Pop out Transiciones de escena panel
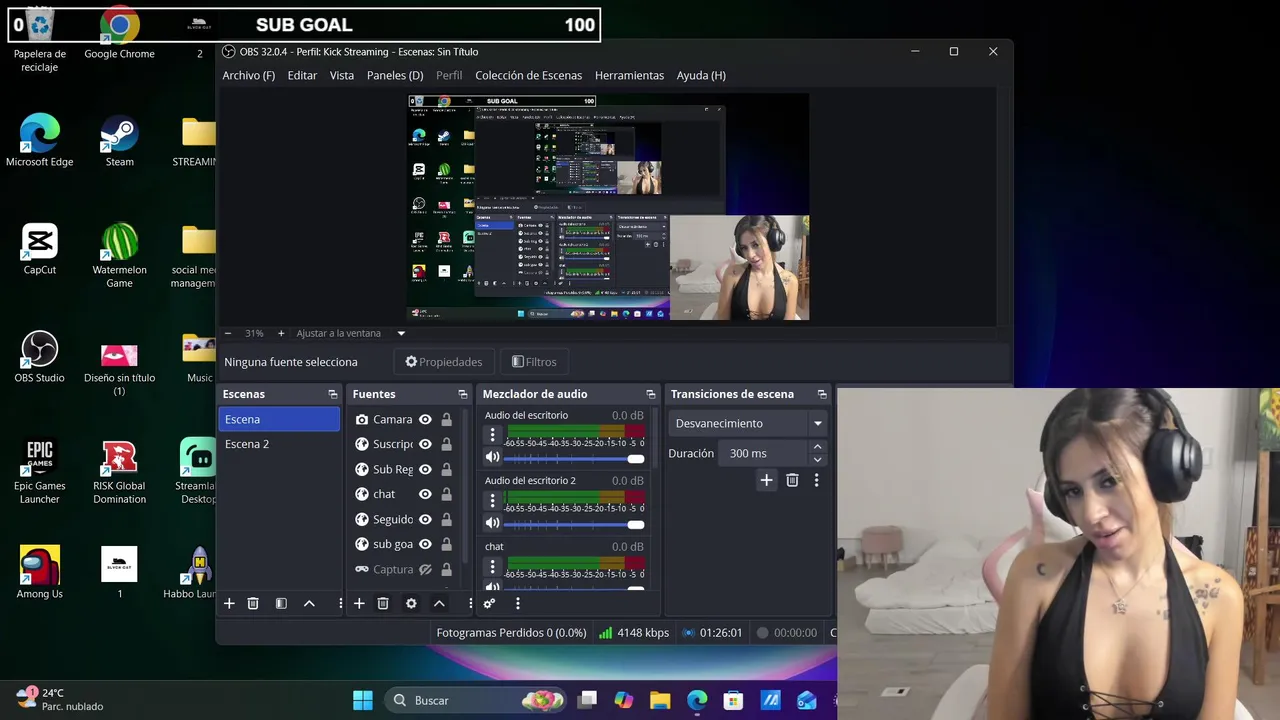This screenshot has width=1280, height=720. coord(822,394)
